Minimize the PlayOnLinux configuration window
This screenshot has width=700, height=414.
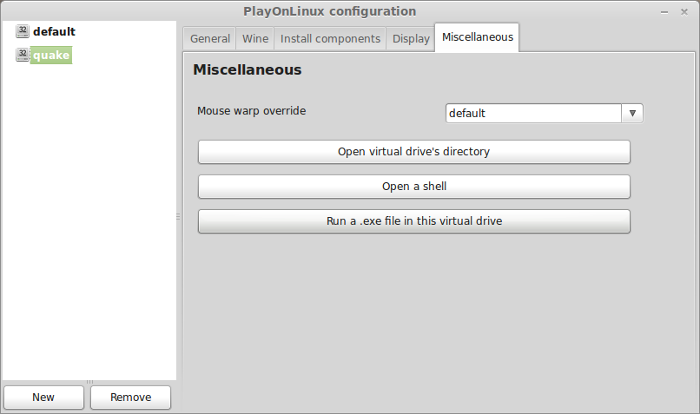coord(664,12)
